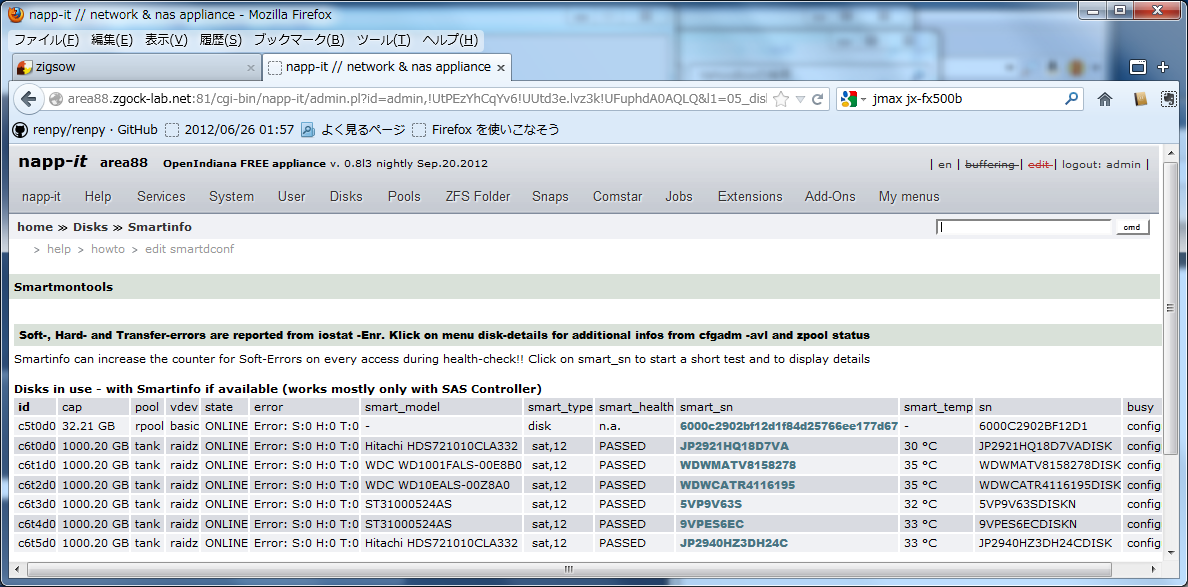The height and width of the screenshot is (587, 1188).
Task: Open the help submenu link
Action: pos(58,248)
